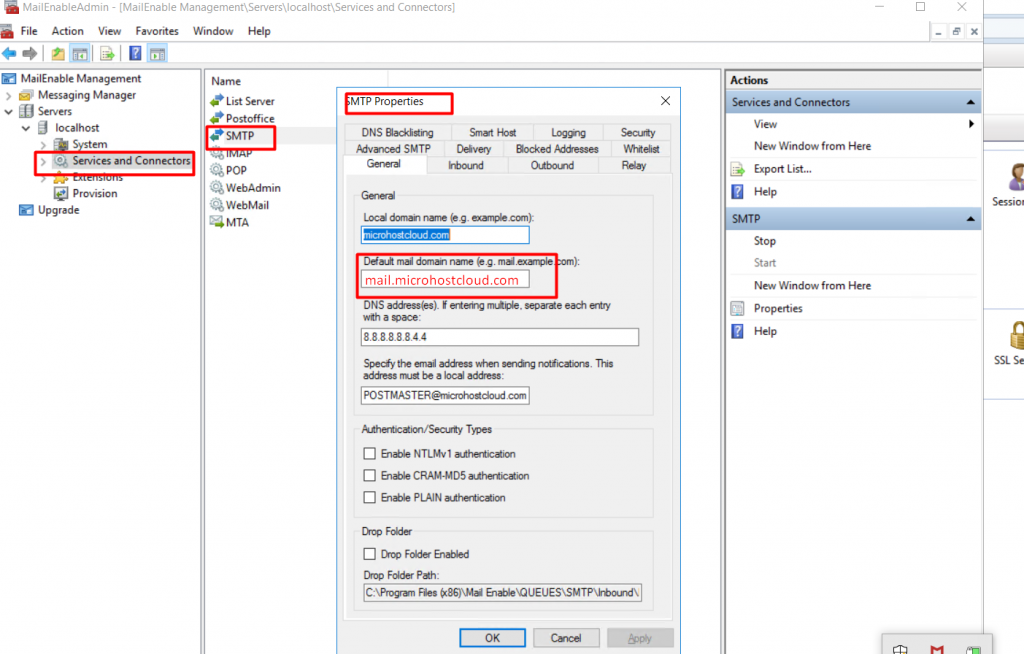Expand the Services and Connectors tree node

point(43,161)
